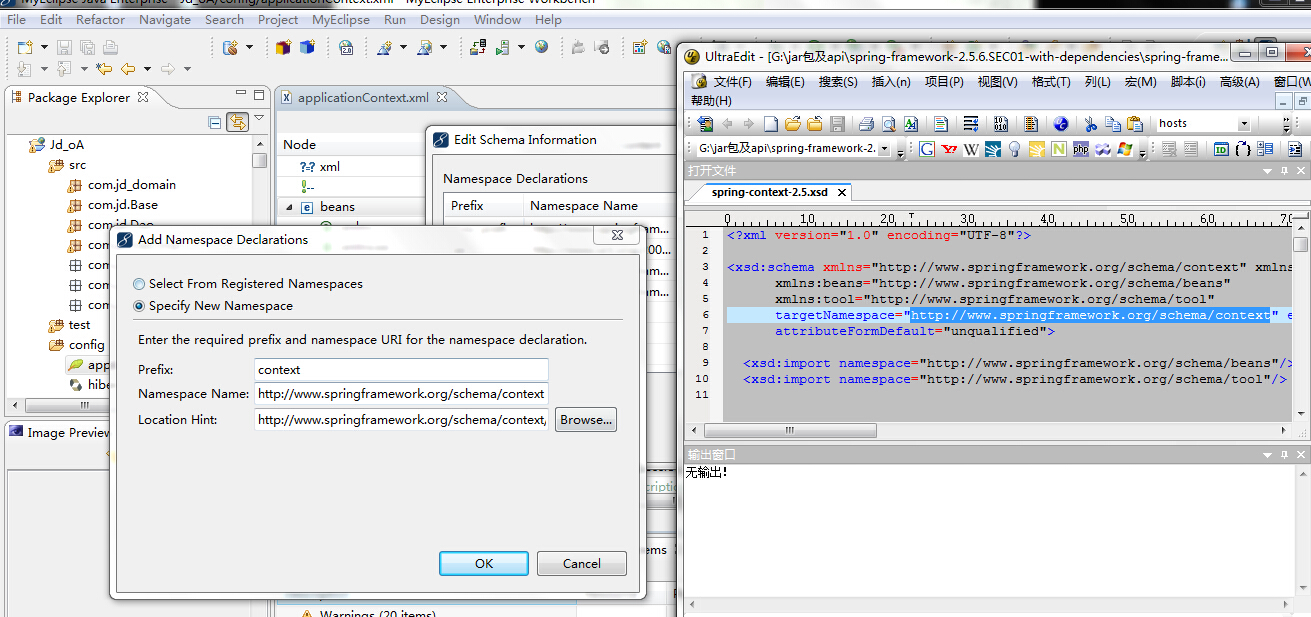Click UltraEdit print preview icon
The height and width of the screenshot is (617, 1311).
pyautogui.click(x=888, y=124)
